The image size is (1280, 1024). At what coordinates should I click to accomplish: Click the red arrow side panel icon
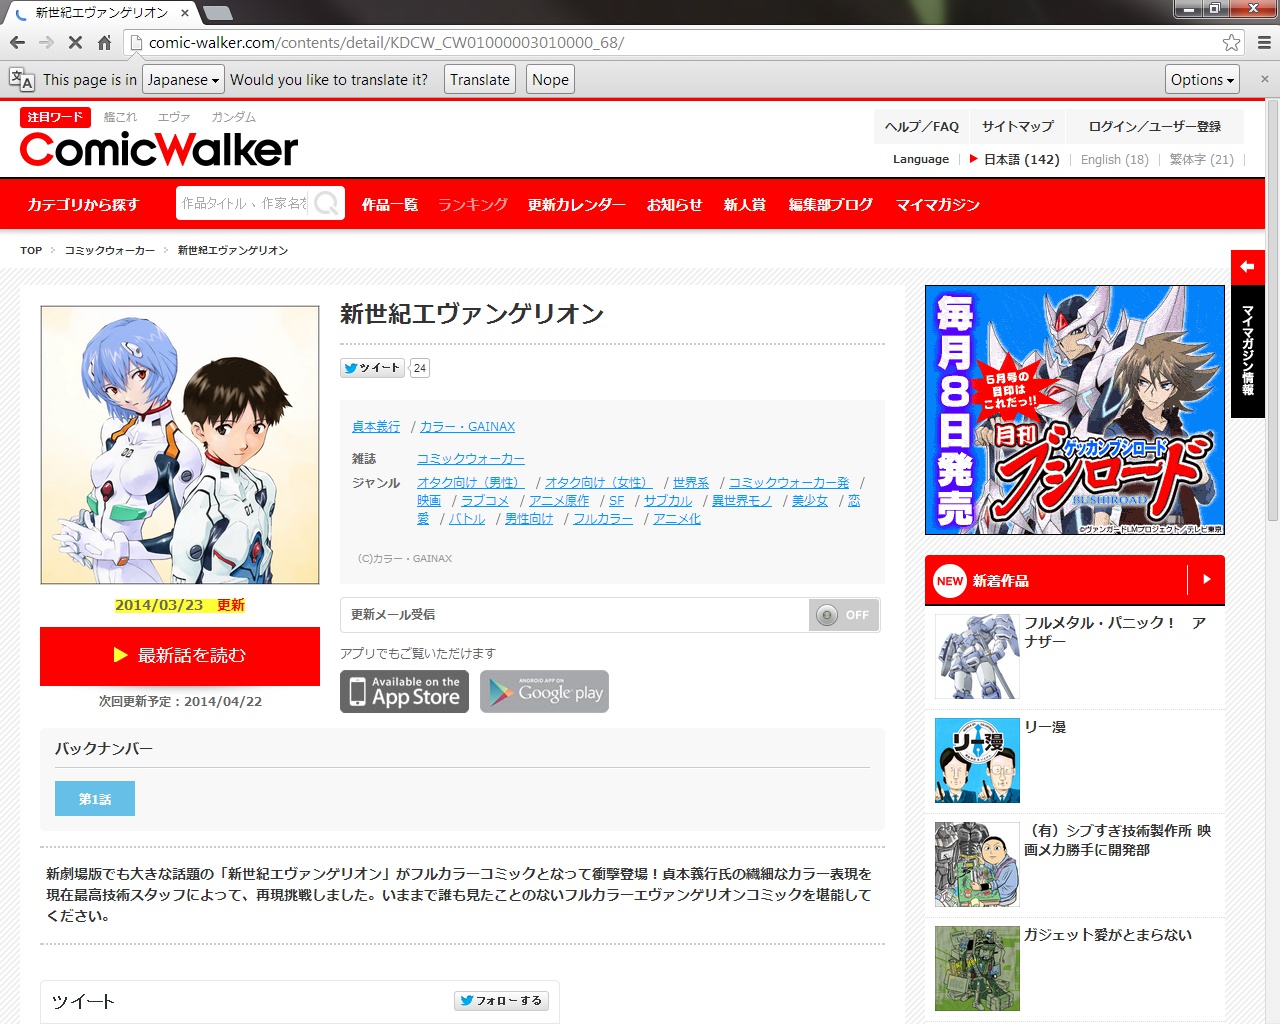(x=1247, y=266)
